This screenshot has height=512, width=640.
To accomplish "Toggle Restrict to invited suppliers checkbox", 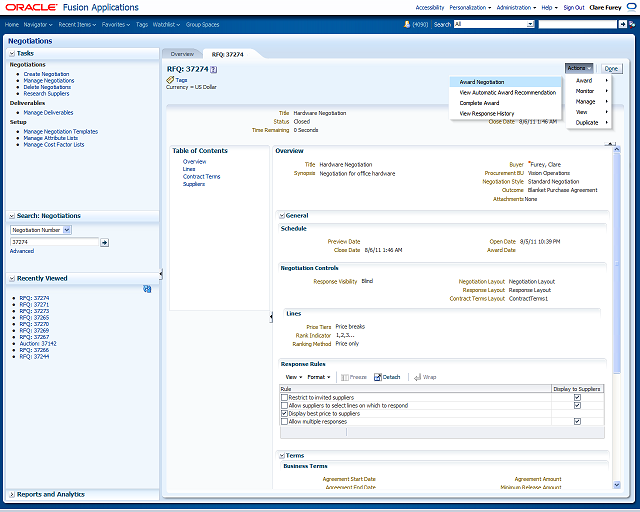I will click(284, 397).
